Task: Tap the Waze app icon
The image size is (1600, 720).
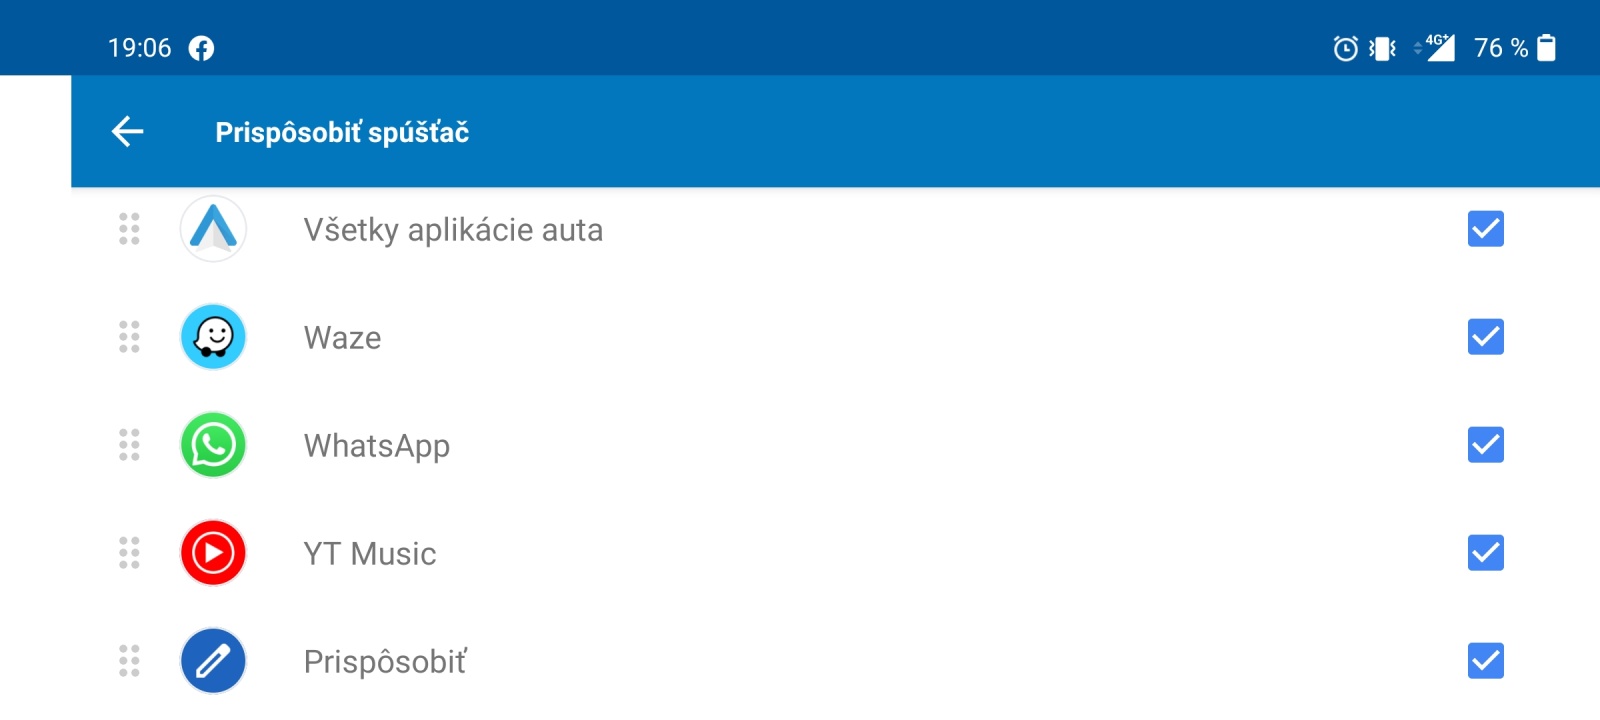Action: pyautogui.click(x=213, y=337)
